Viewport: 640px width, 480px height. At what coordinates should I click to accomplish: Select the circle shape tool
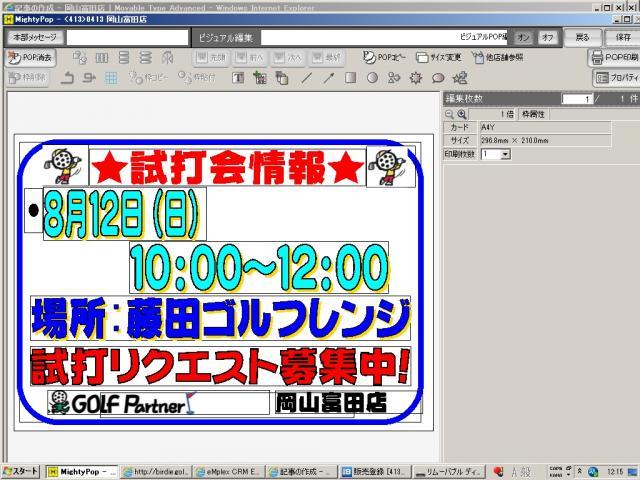pos(372,78)
